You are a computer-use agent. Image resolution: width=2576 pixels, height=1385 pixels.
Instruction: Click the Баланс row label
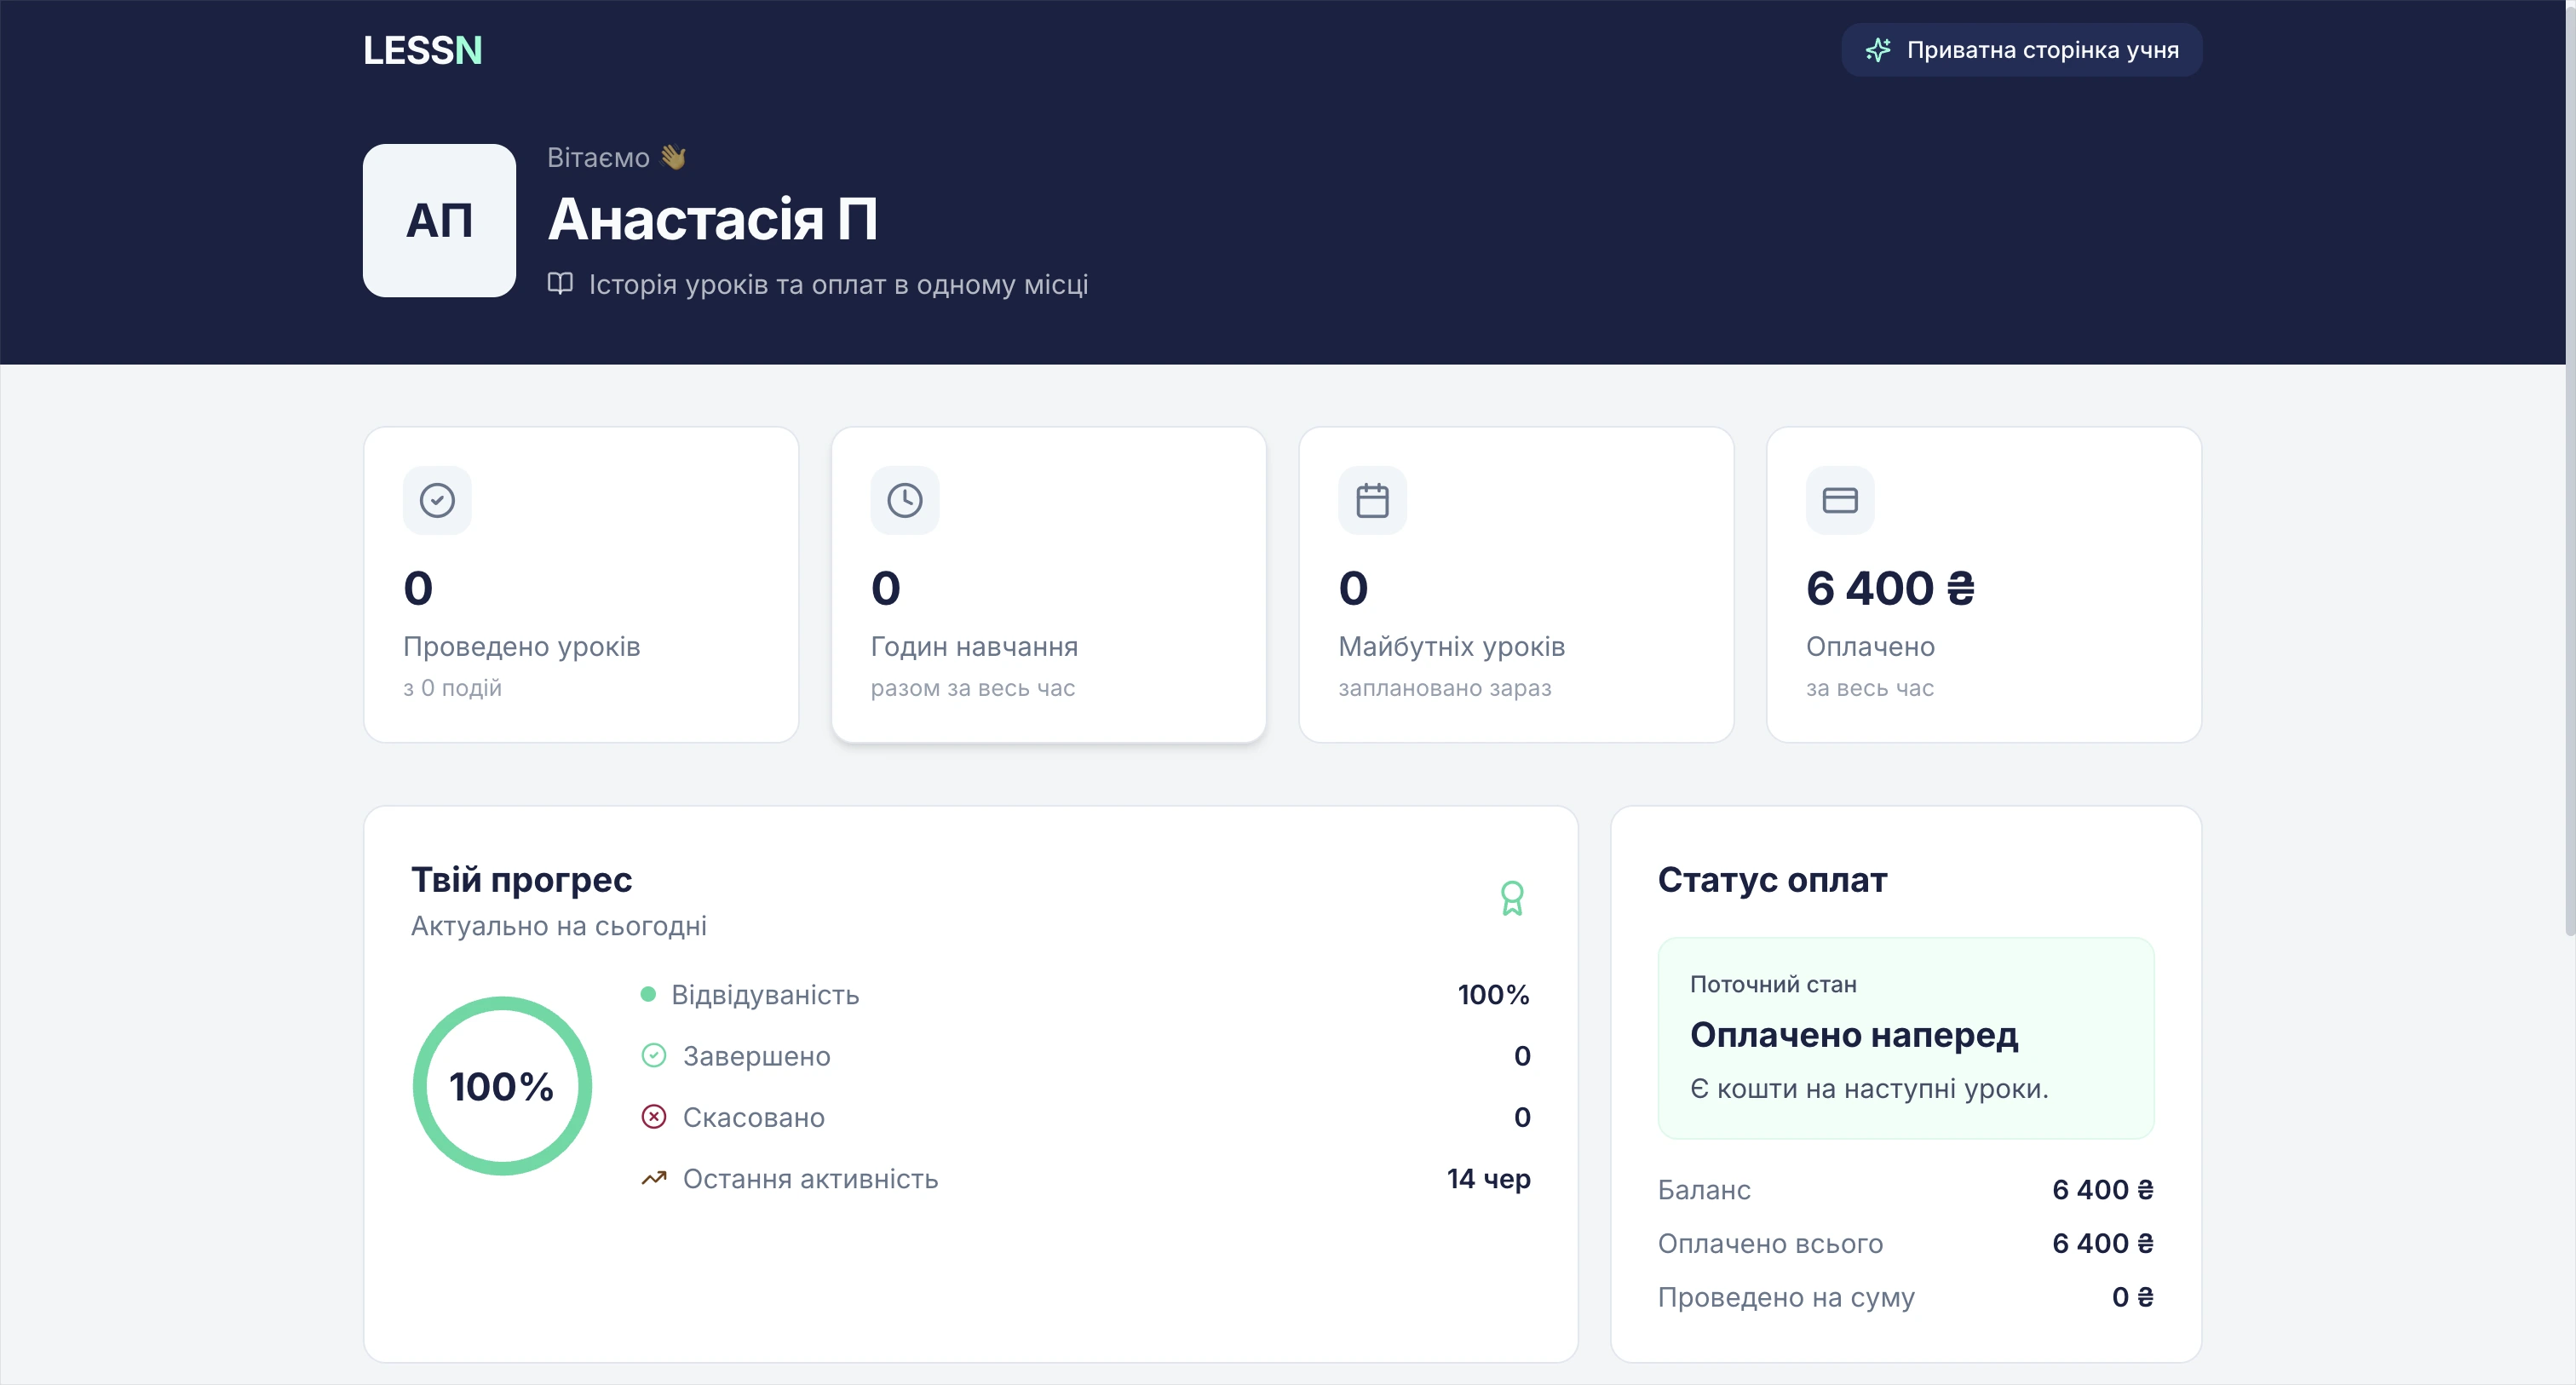pyautogui.click(x=1705, y=1190)
